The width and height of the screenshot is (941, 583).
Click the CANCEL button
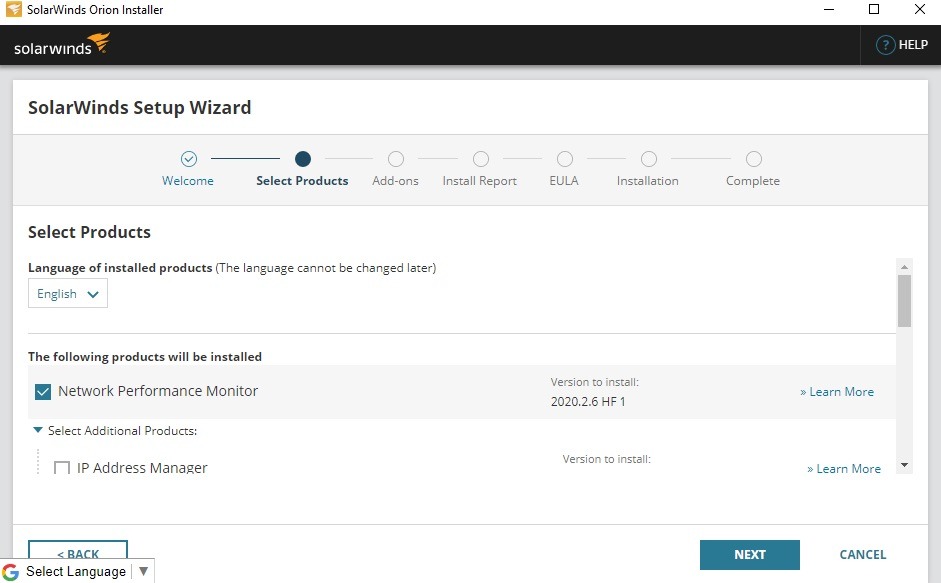click(x=862, y=554)
